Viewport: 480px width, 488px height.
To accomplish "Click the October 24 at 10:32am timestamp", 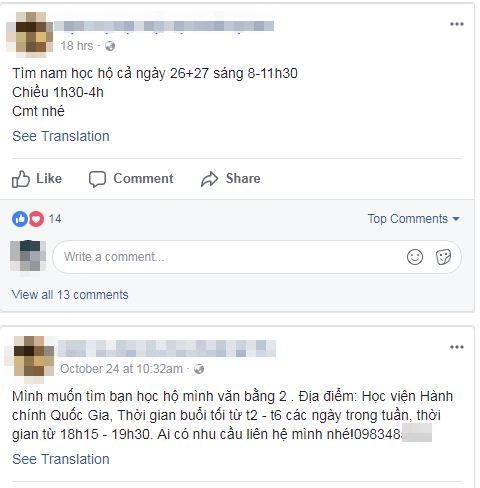I will [x=121, y=369].
